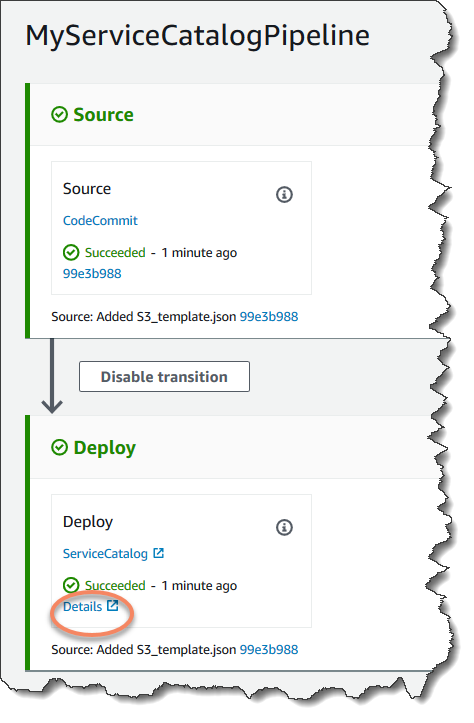Click Succeeded check icon in Source action

[x=71, y=253]
